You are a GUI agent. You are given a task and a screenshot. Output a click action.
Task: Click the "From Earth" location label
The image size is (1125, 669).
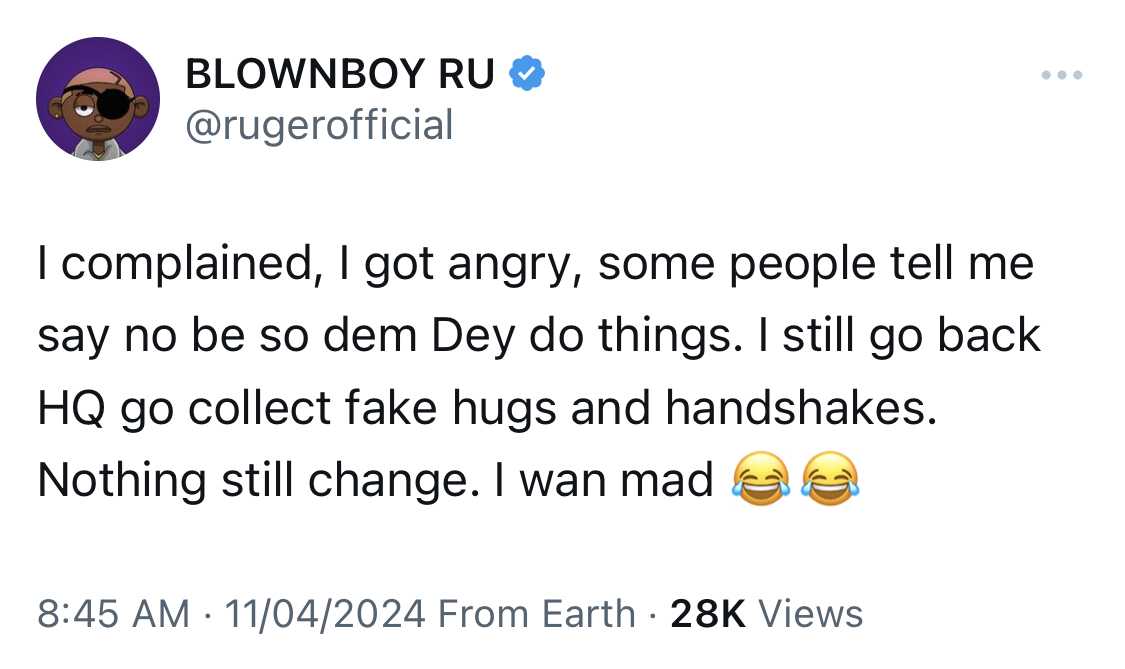(x=537, y=614)
